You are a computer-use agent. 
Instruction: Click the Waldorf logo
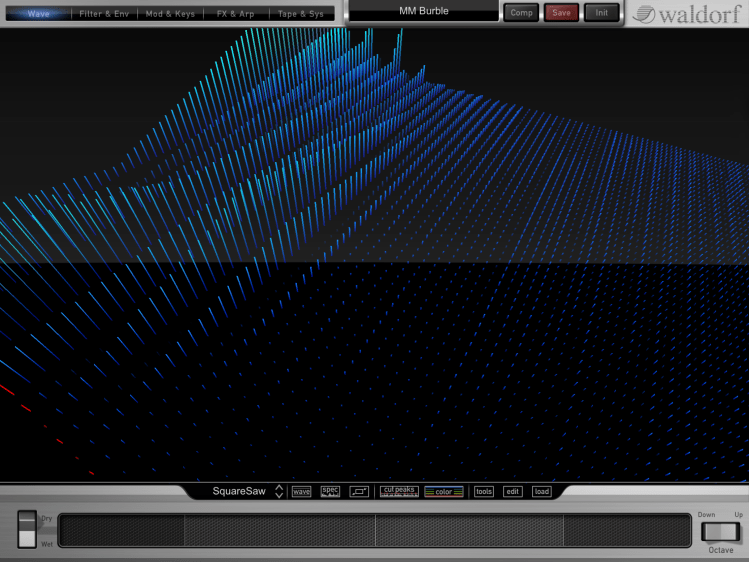687,14
